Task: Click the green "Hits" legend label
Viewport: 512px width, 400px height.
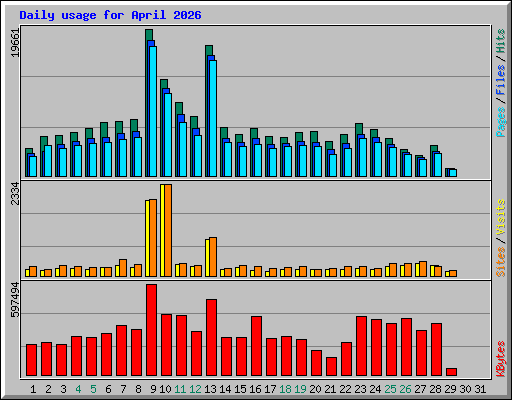Action: pyautogui.click(x=501, y=41)
